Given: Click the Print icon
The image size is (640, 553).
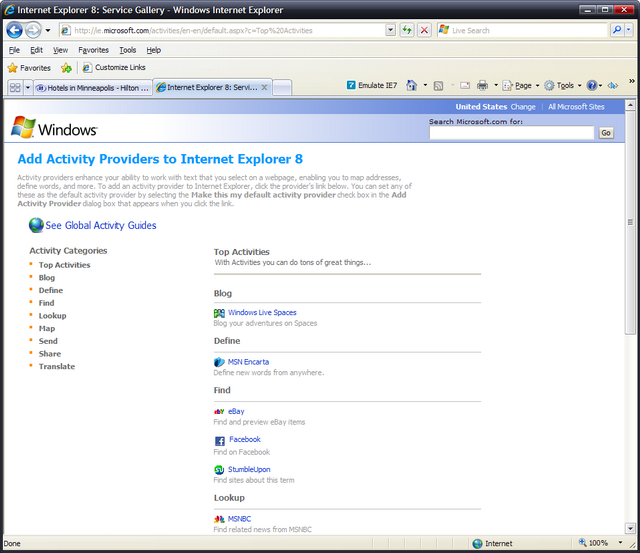Looking at the screenshot, I should click(482, 85).
